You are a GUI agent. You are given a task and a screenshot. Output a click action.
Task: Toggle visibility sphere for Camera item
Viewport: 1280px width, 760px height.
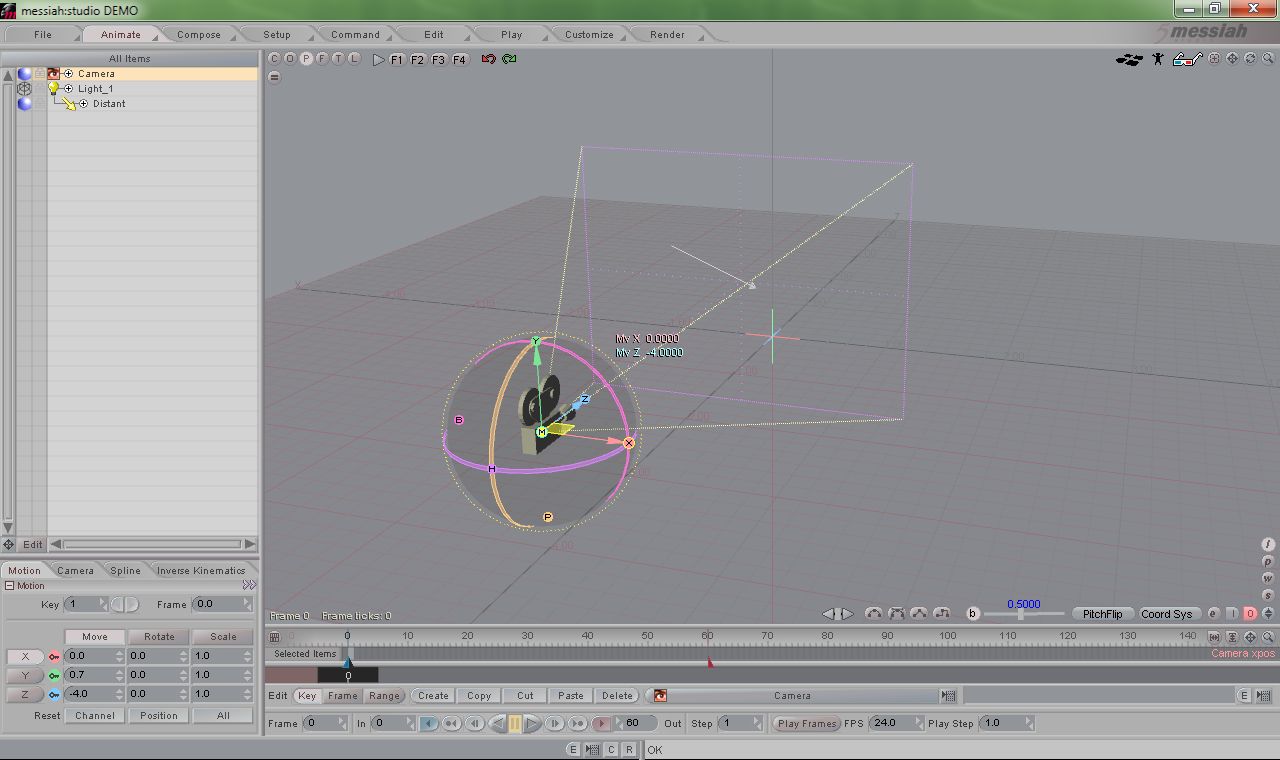coord(24,74)
